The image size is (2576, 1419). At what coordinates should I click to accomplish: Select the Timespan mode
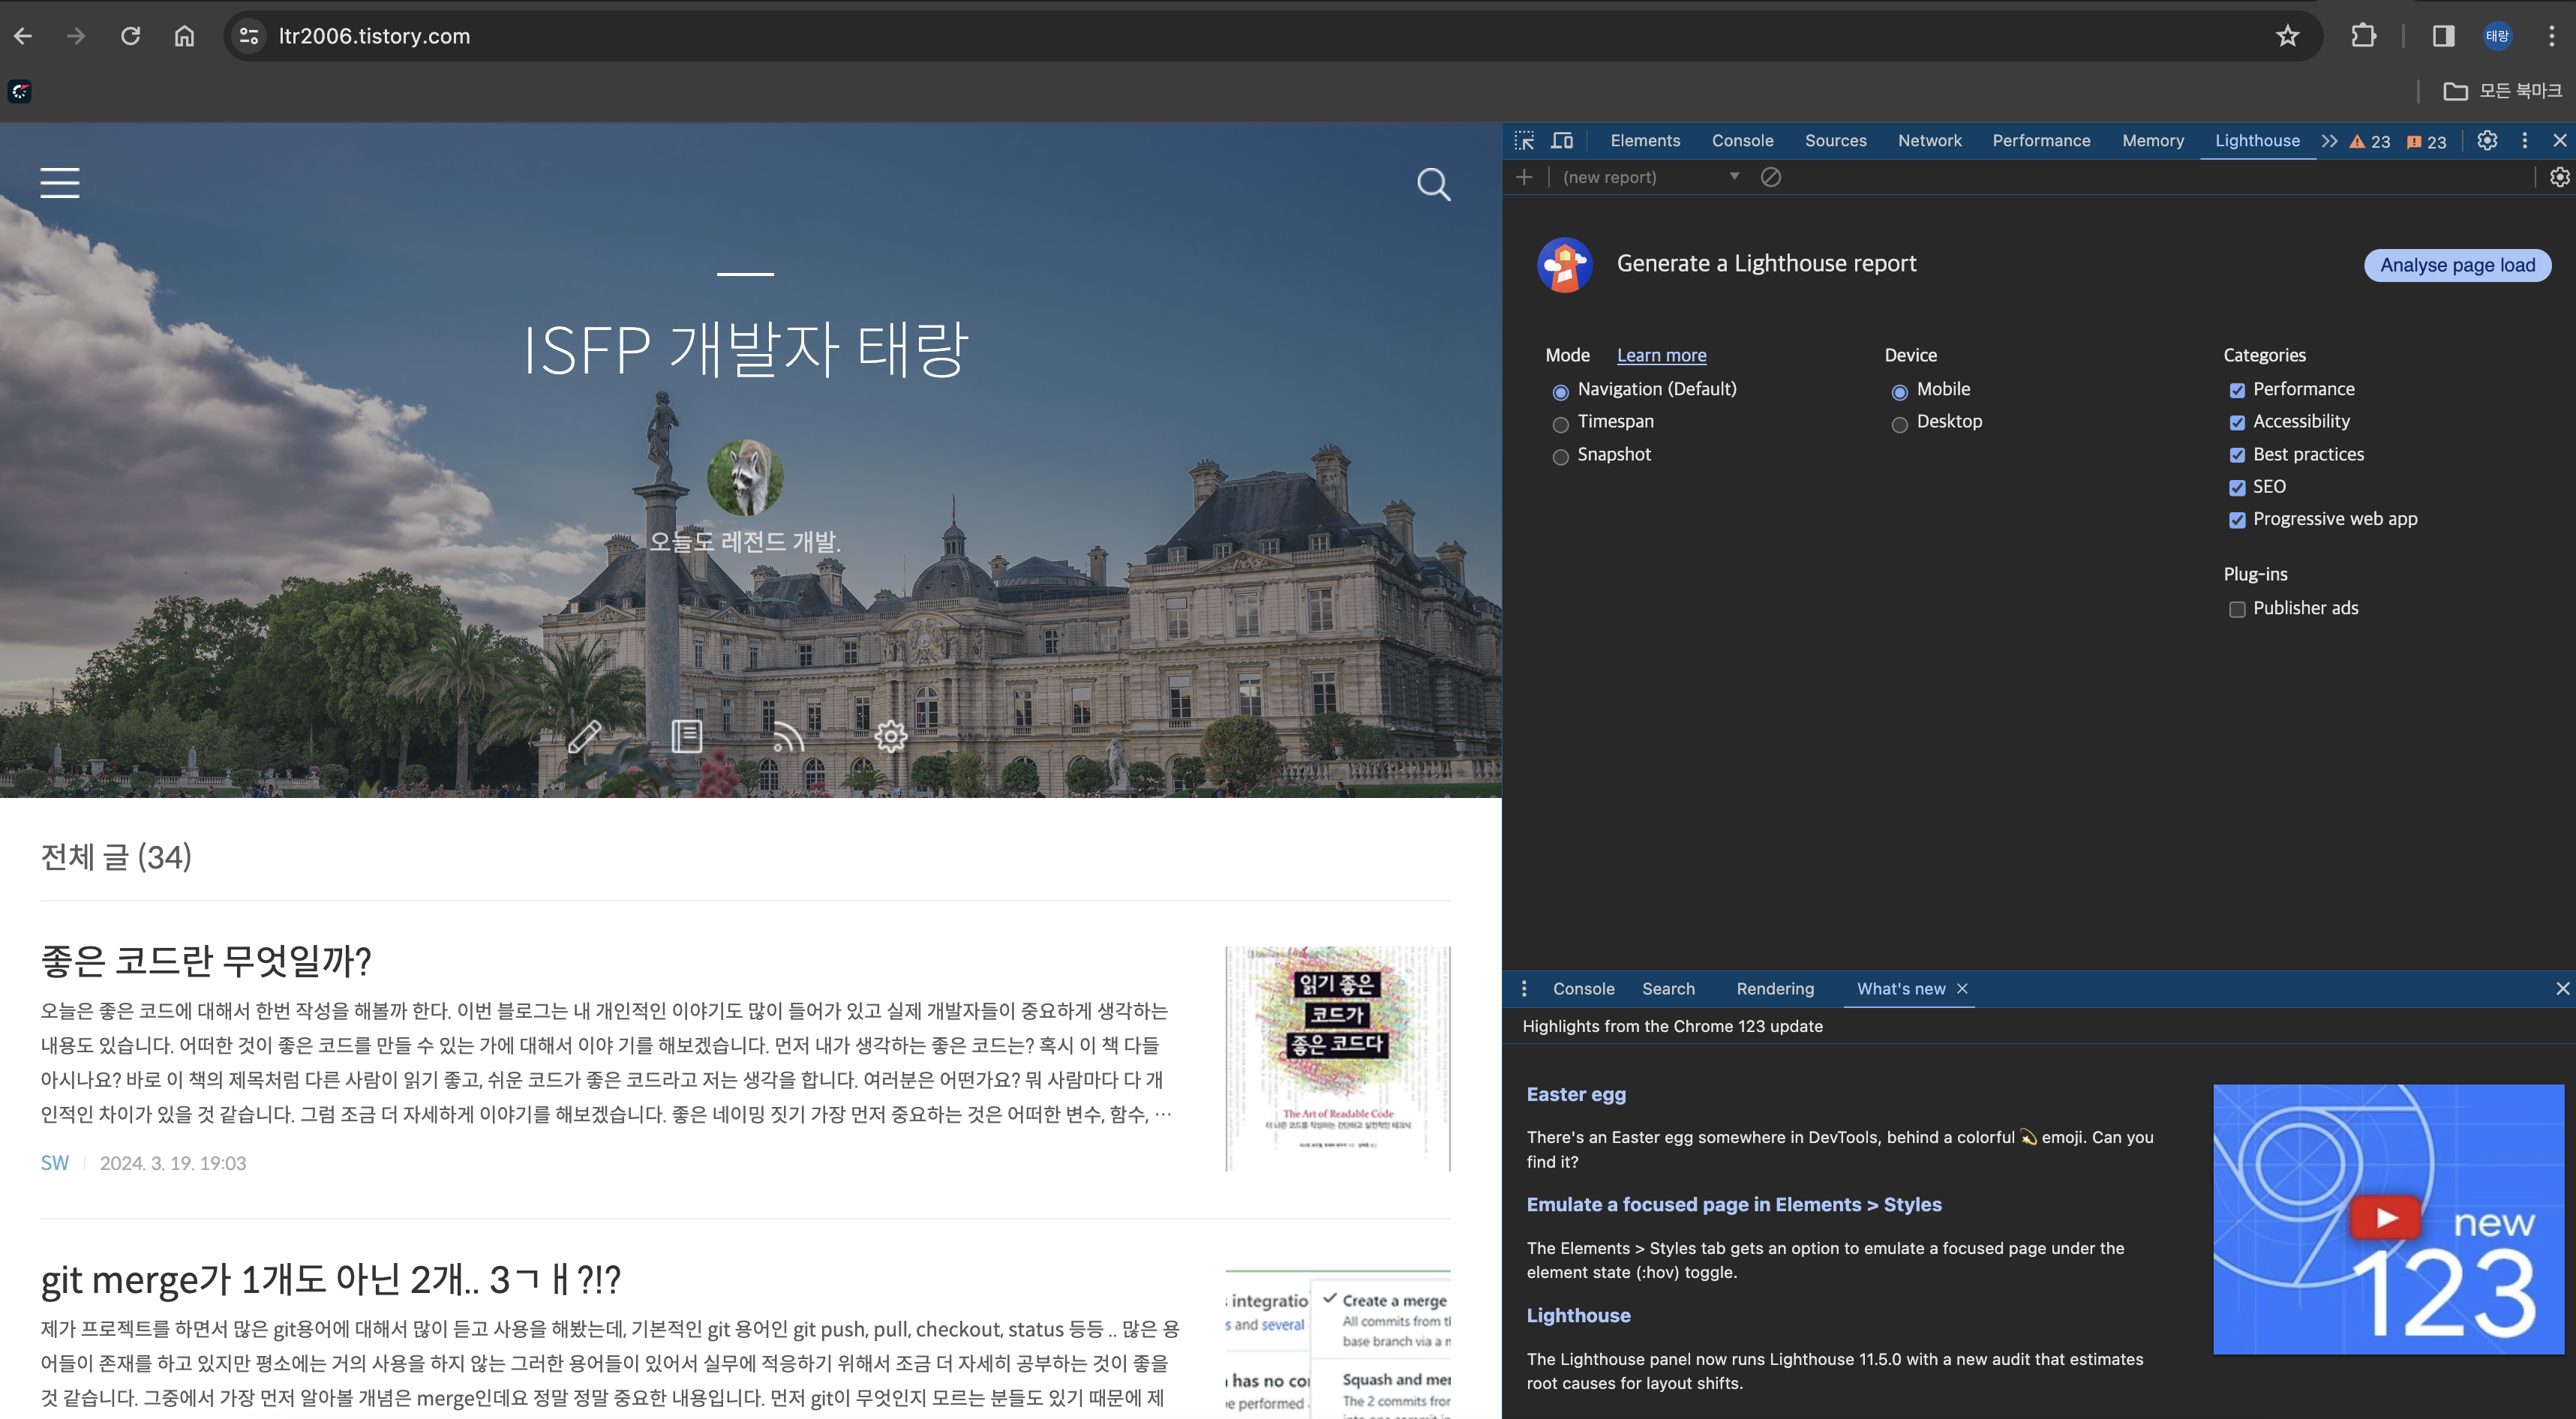[1560, 424]
